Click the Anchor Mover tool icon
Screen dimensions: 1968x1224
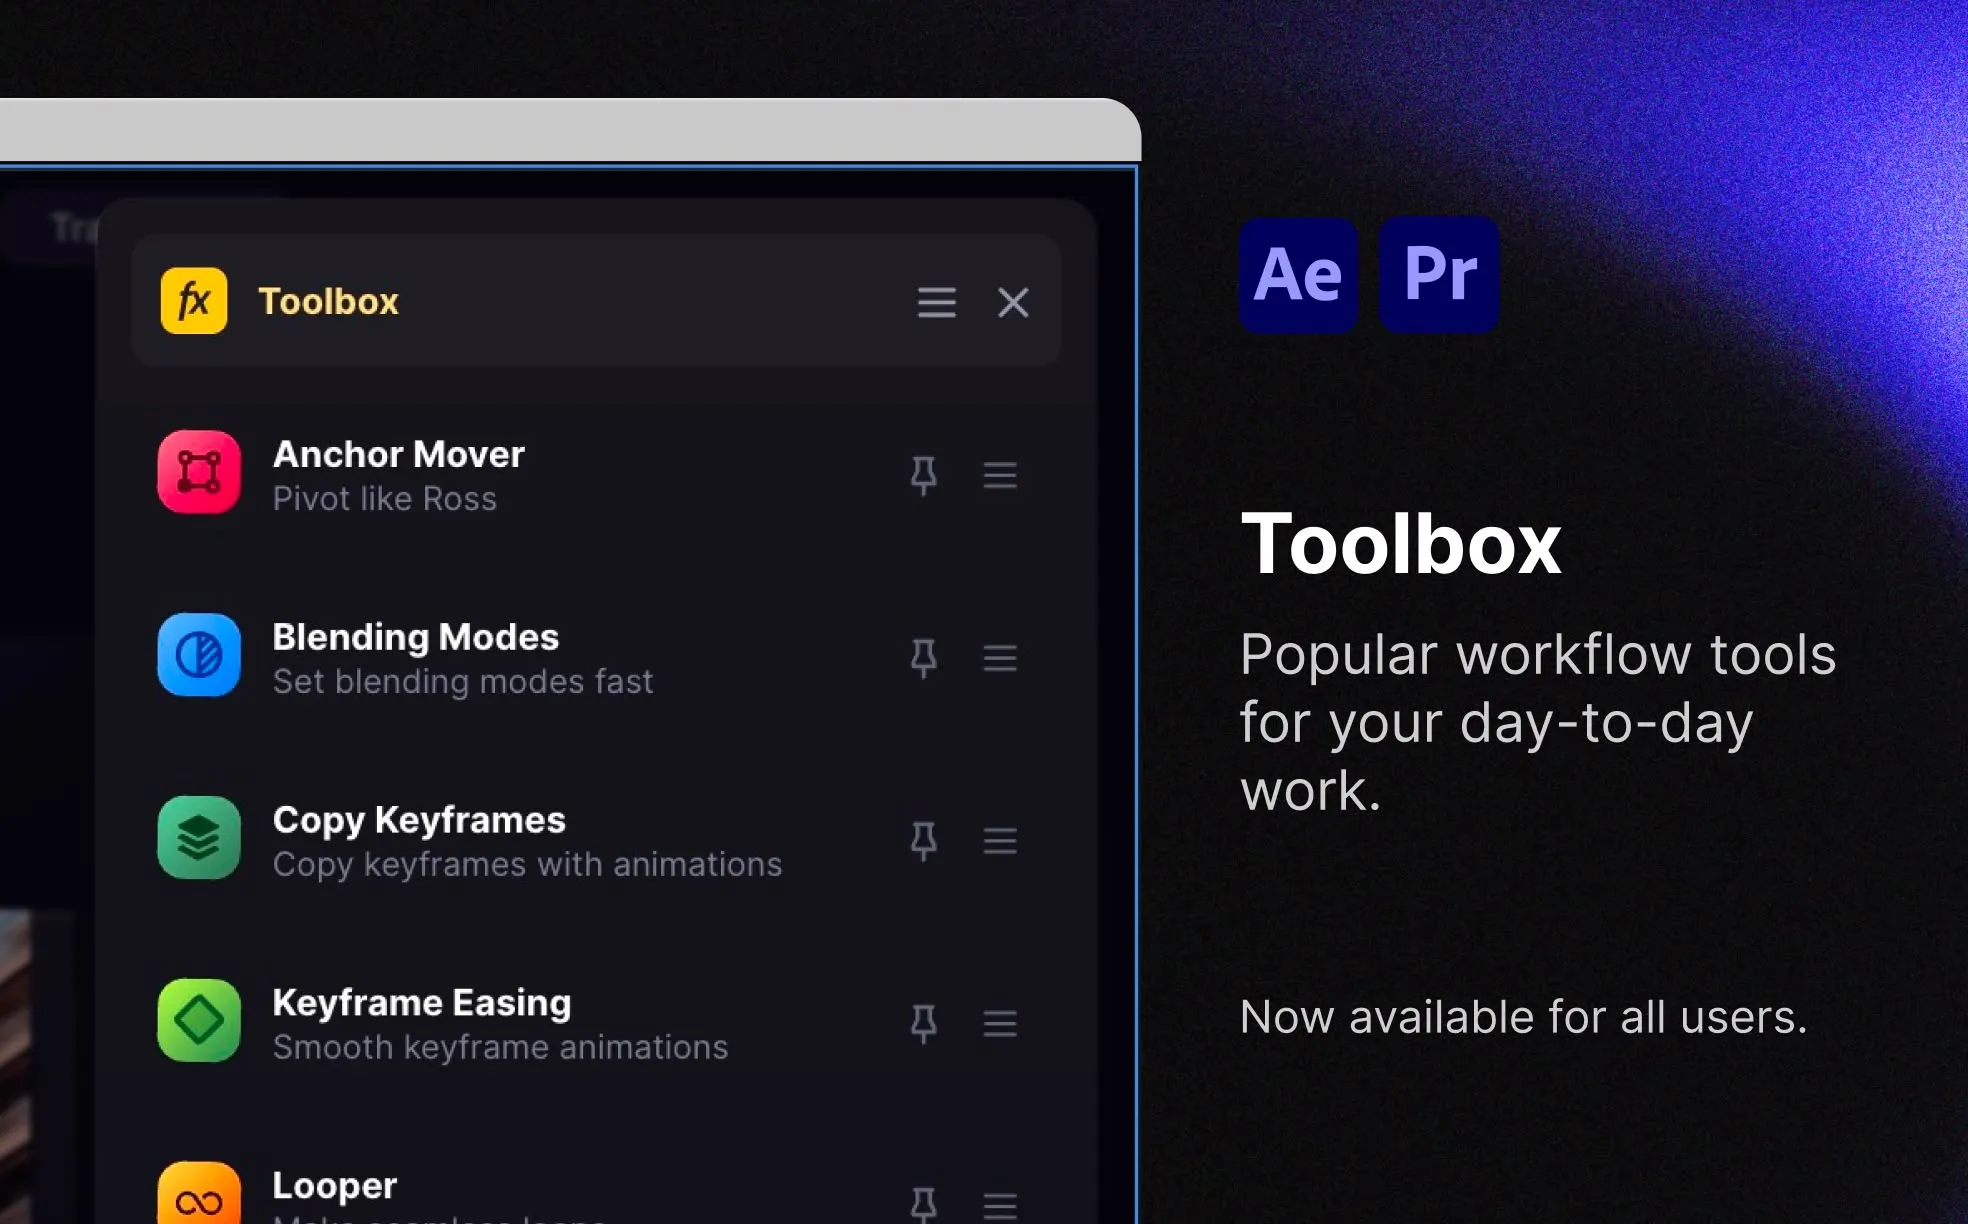pos(199,472)
